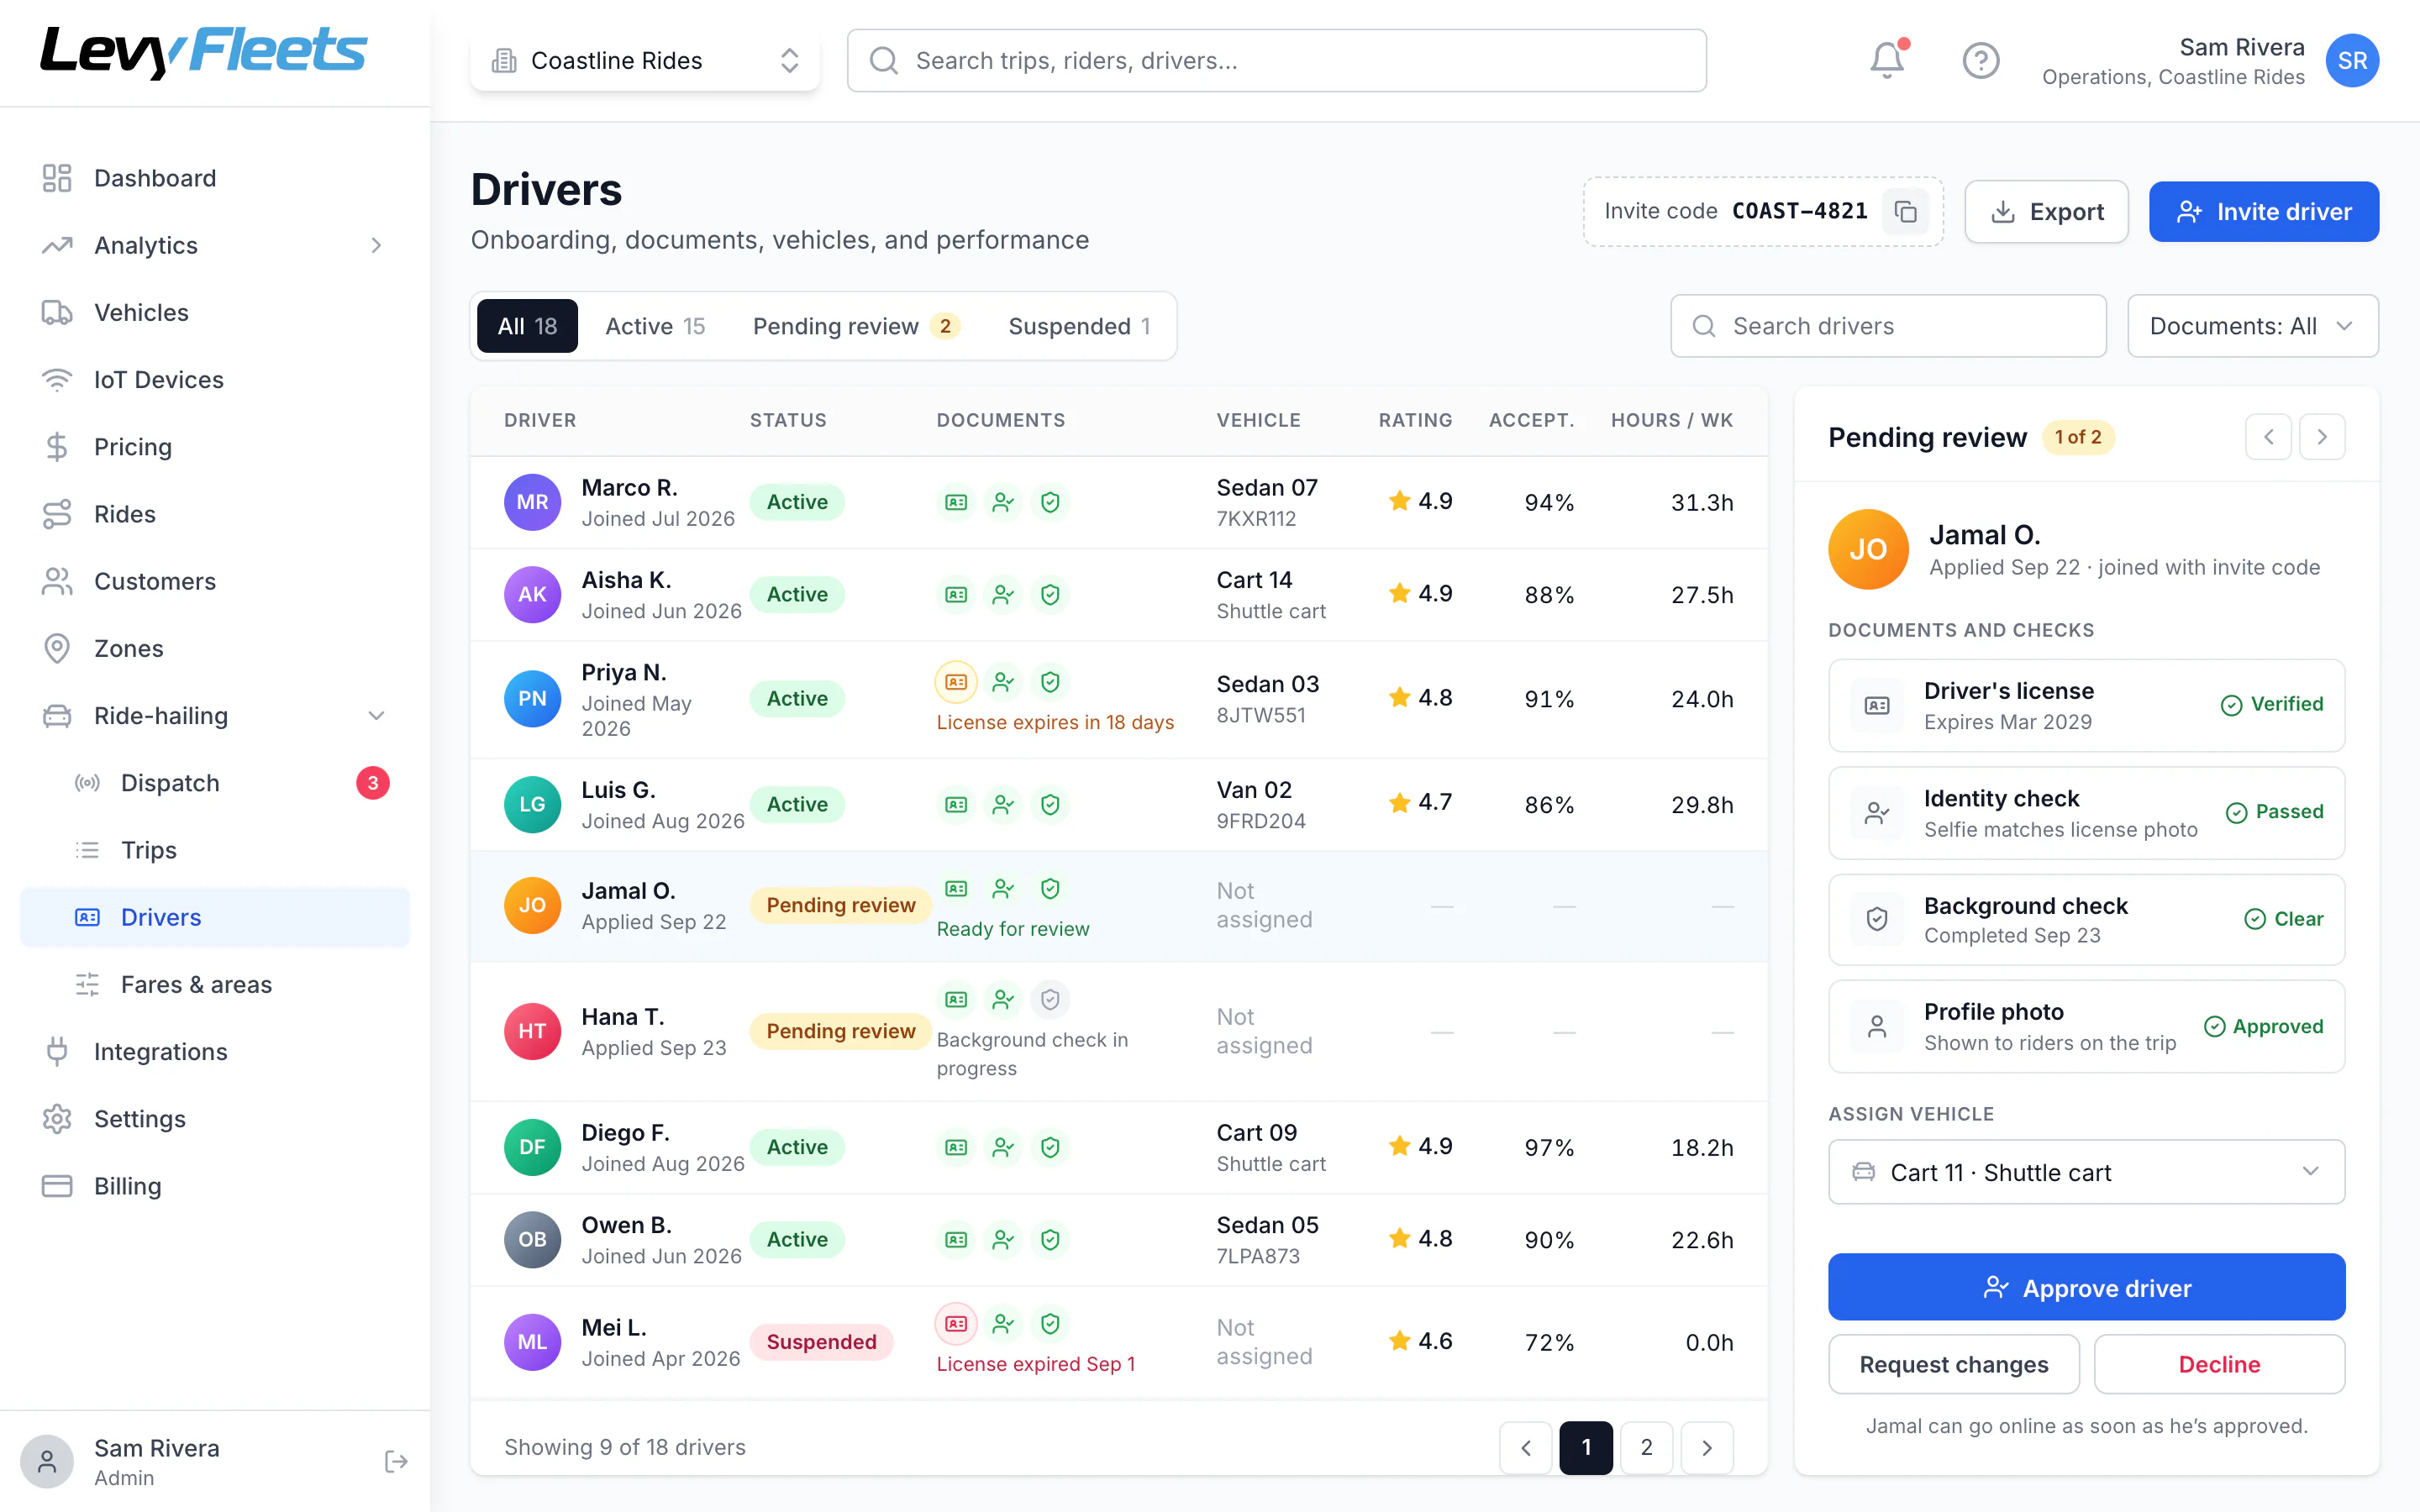Copy the invite code COAST-4821
This screenshot has height=1512, width=2420.
pyautogui.click(x=1905, y=211)
